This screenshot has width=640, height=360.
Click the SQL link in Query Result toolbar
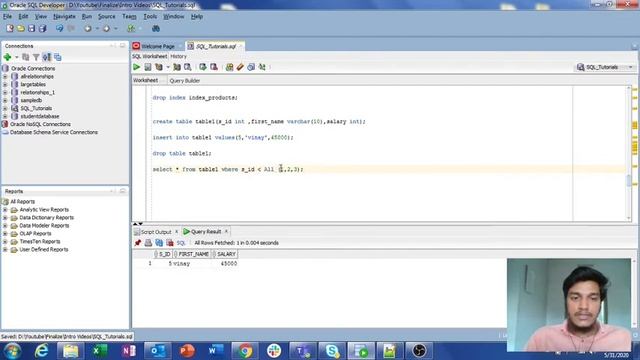181,243
